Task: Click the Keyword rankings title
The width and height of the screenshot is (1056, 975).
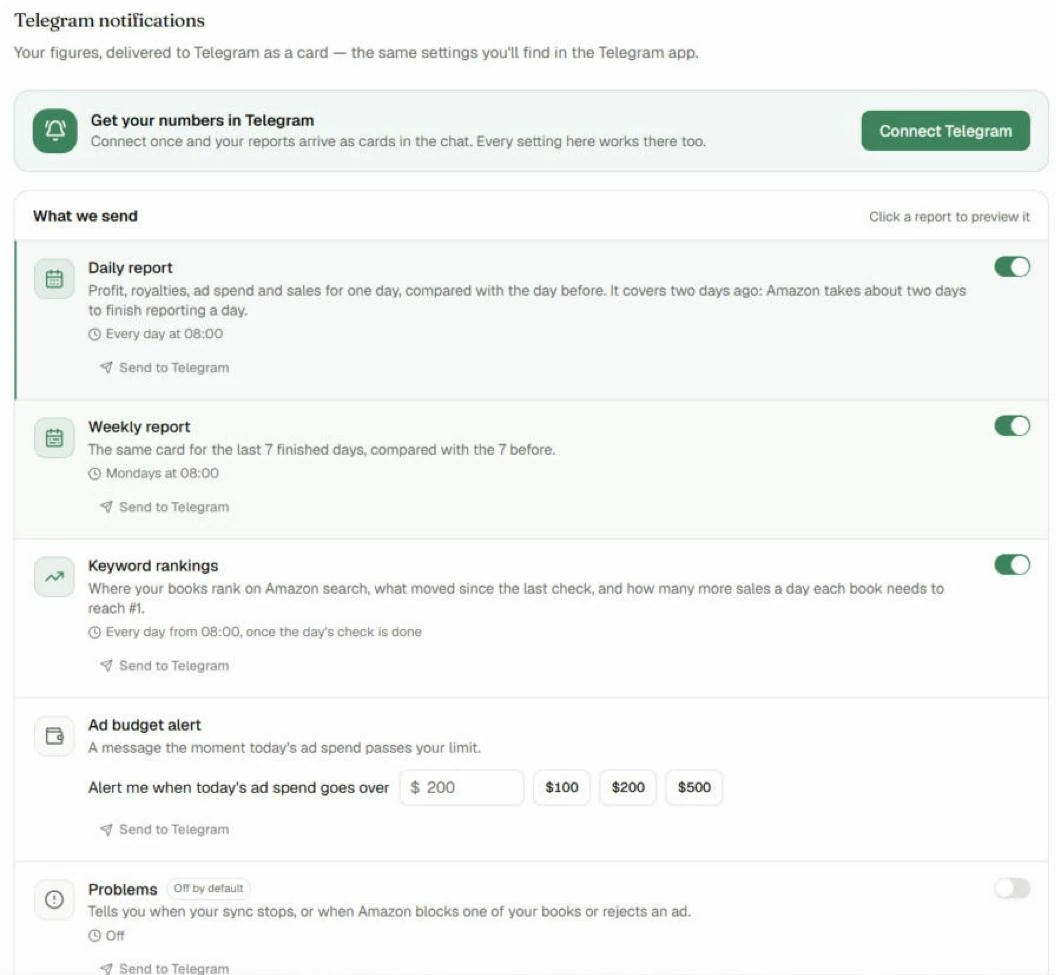Action: (153, 566)
